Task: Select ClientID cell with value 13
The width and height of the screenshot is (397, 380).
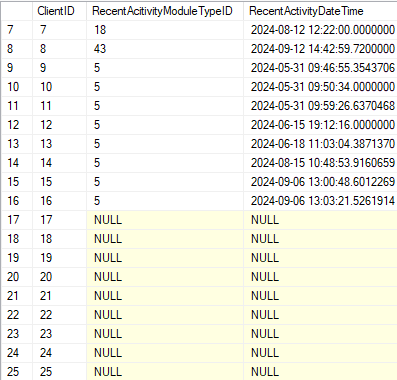Action: (59, 144)
